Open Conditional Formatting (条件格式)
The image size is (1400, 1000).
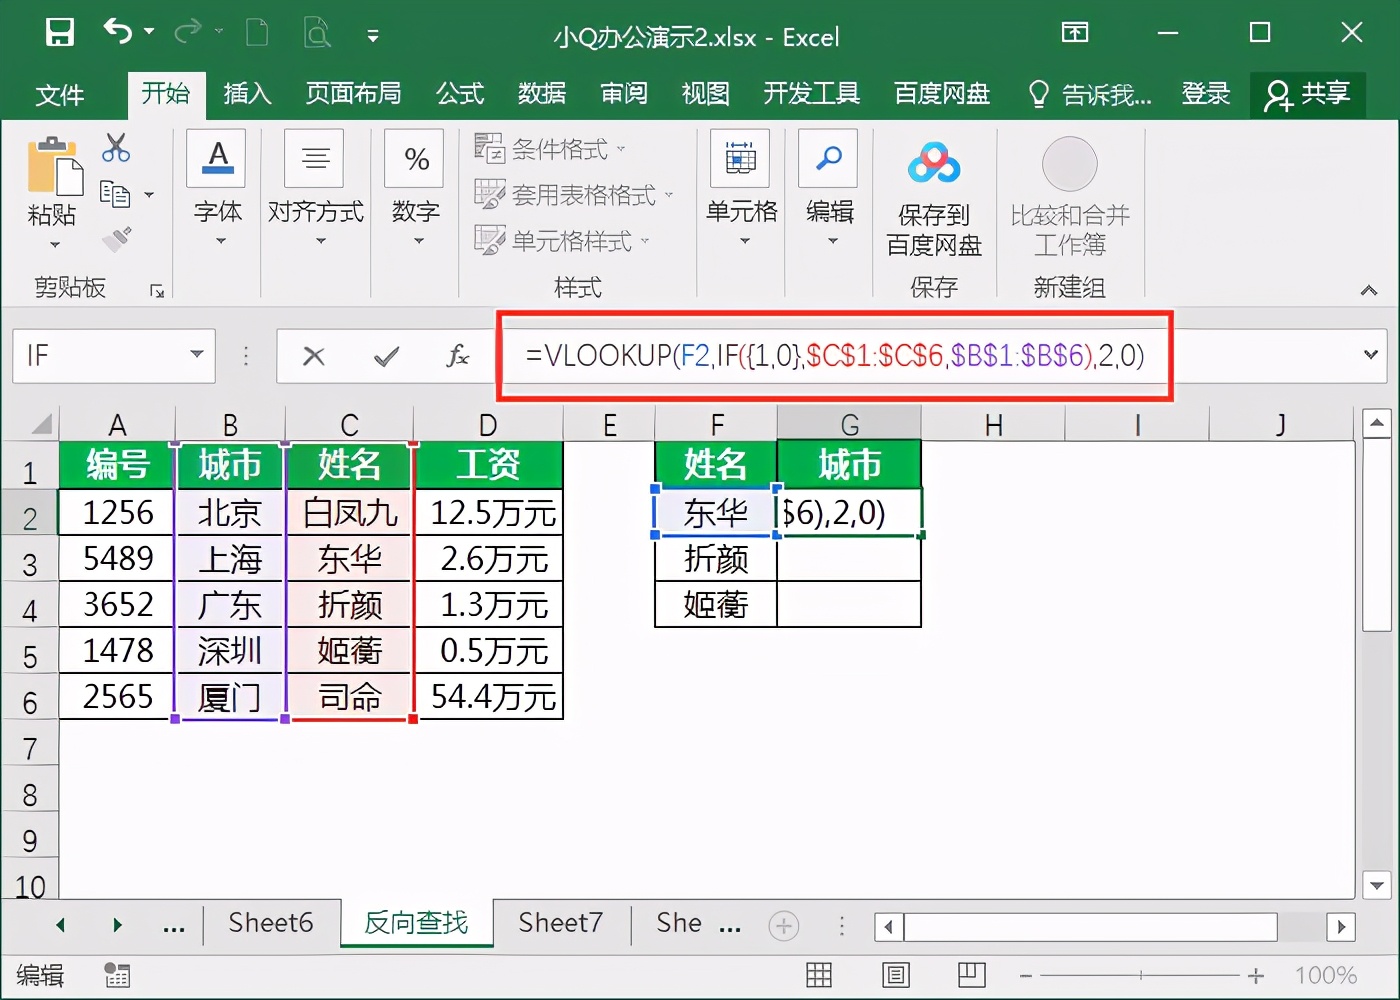(550, 150)
